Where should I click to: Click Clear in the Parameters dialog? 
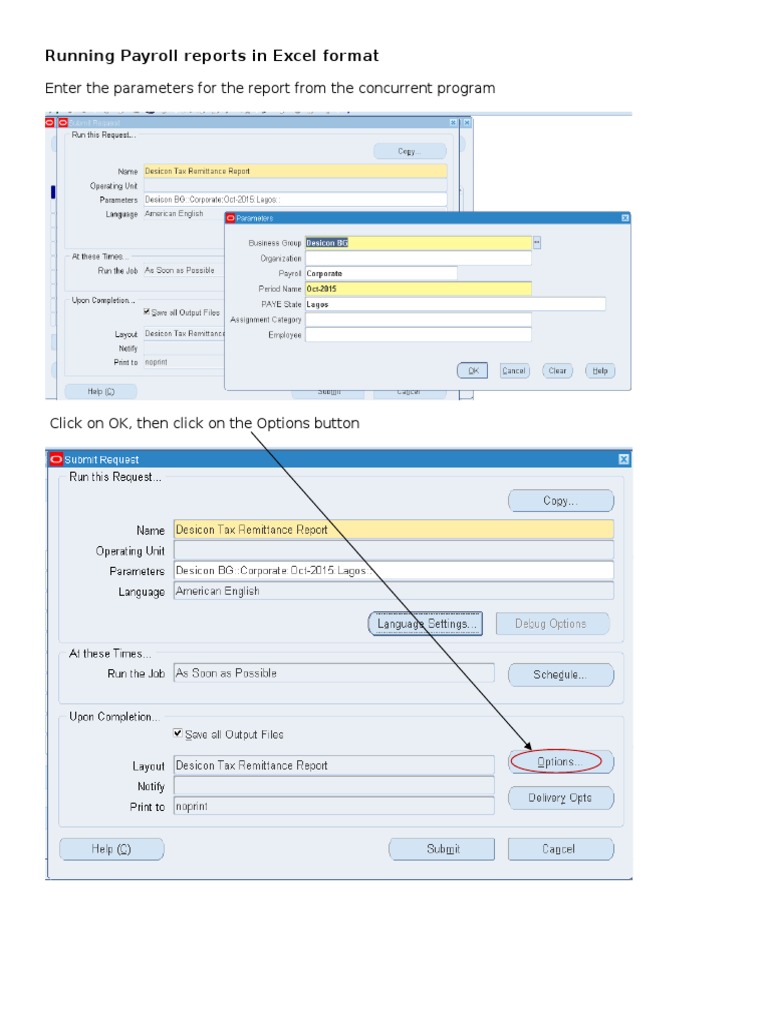point(557,371)
